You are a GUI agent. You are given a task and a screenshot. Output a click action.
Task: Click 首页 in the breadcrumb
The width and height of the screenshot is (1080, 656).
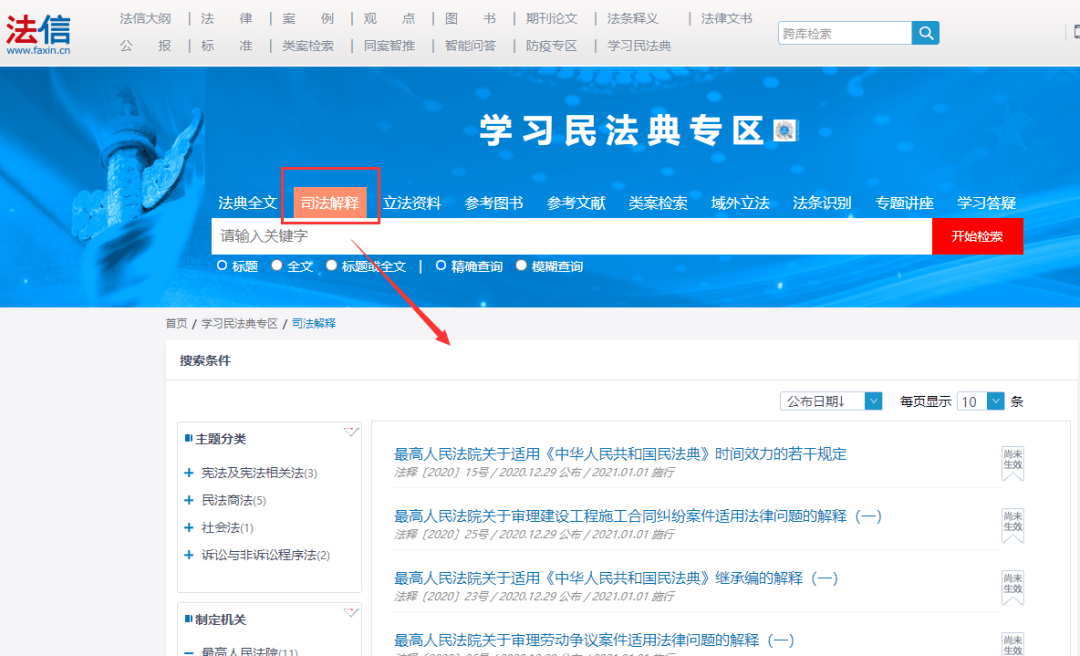[176, 323]
